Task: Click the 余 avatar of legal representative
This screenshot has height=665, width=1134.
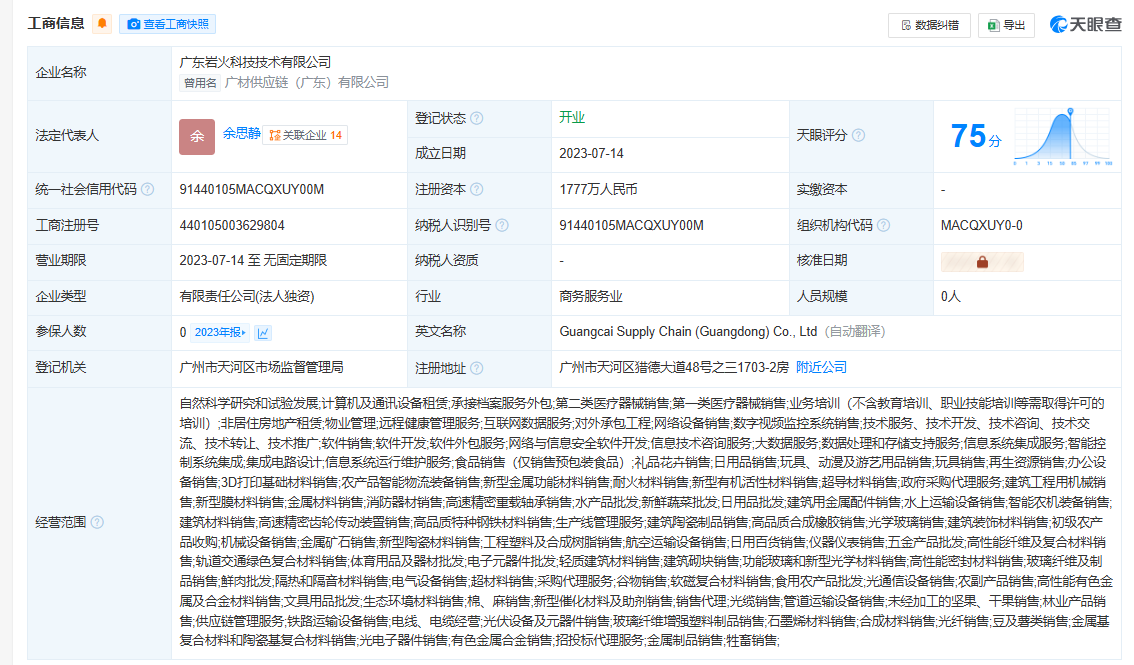Action: pos(197,137)
